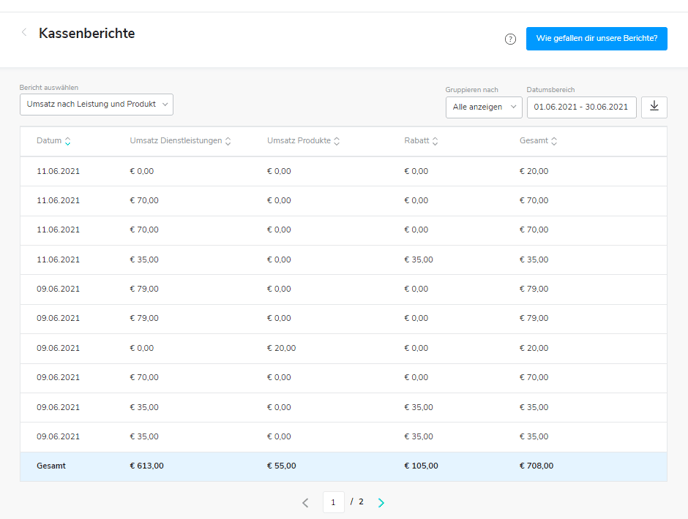
Task: Sort by Umsatz Produkte column
Action: (x=337, y=141)
